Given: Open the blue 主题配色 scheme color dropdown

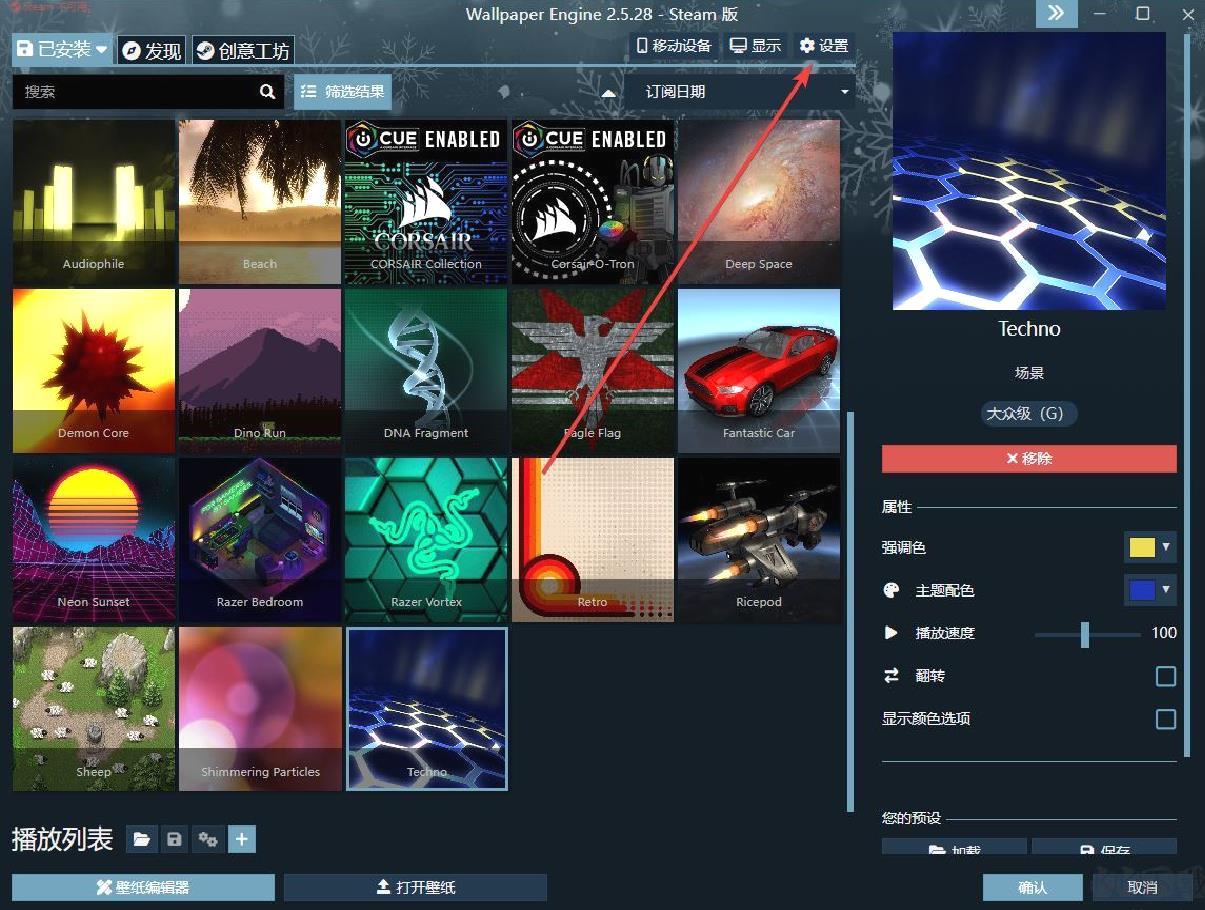Looking at the screenshot, I should [1150, 590].
